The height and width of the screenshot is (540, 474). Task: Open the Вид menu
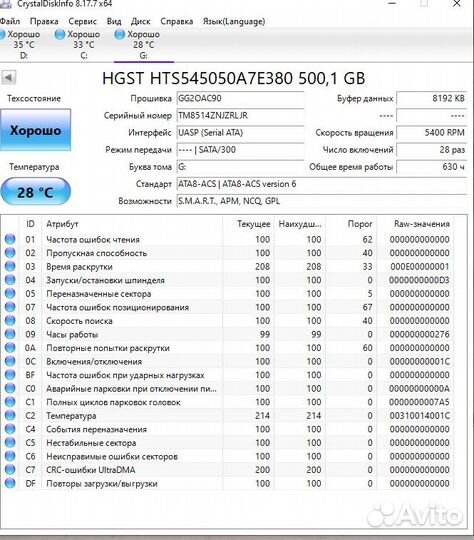pyautogui.click(x=114, y=21)
